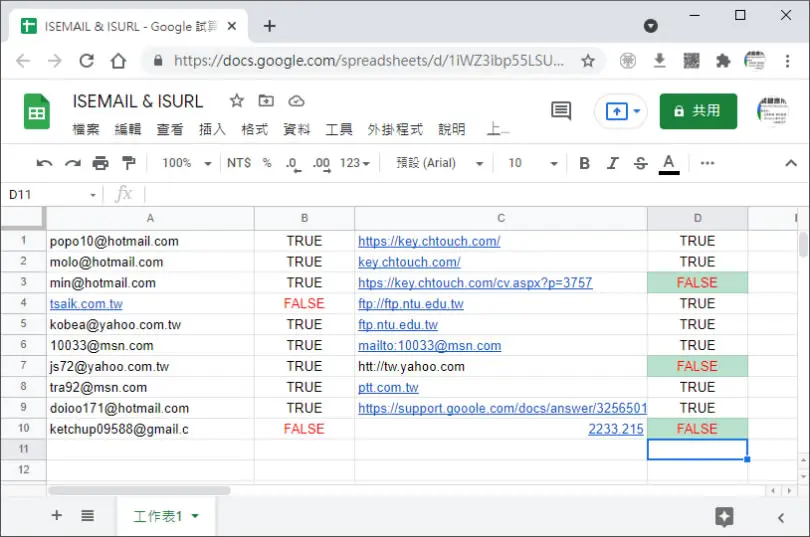
Task: Open the https://key.chtouch.com/ link in C1
Action: 429,241
